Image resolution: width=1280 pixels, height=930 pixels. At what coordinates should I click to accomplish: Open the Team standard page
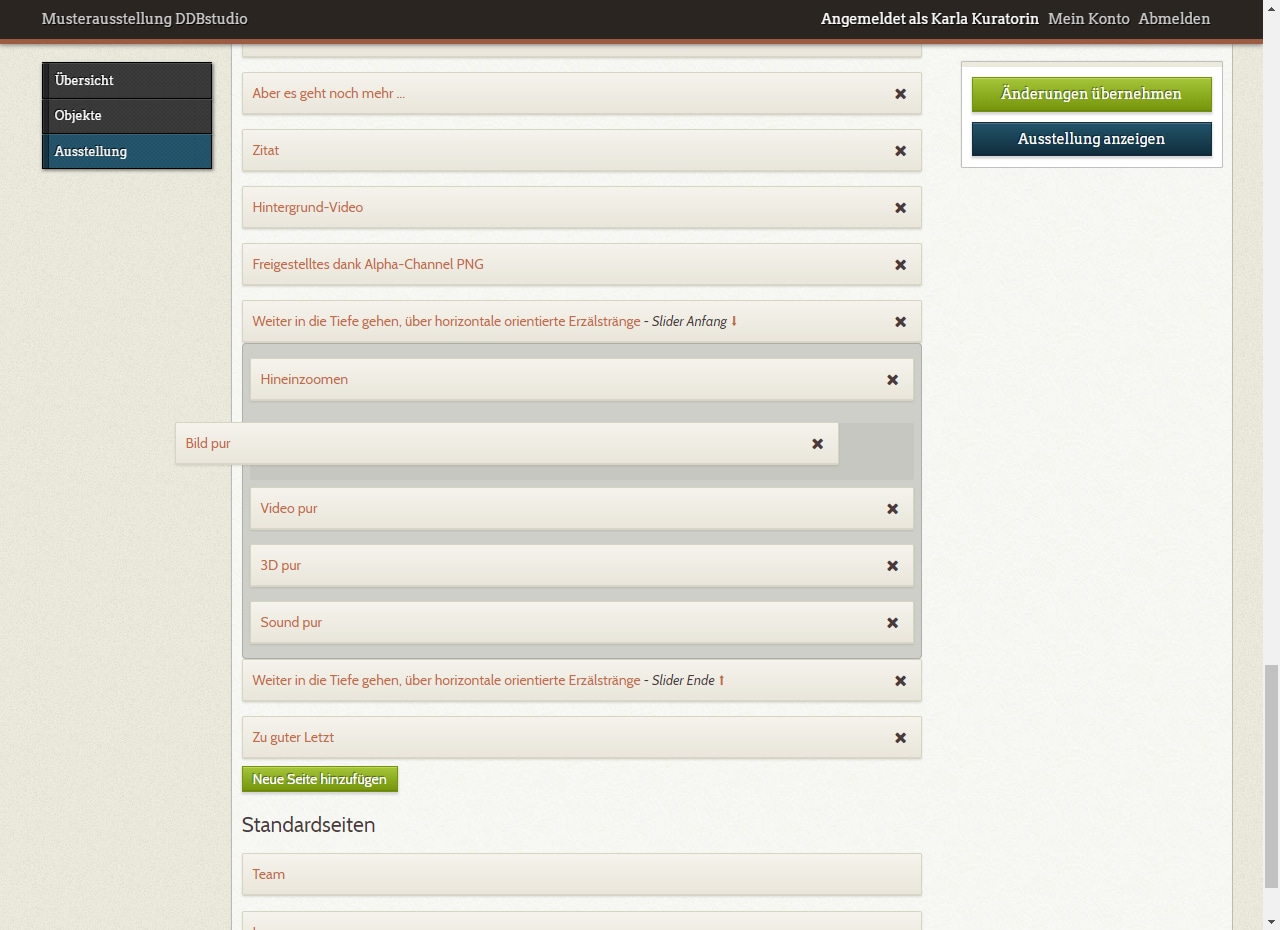(x=269, y=875)
